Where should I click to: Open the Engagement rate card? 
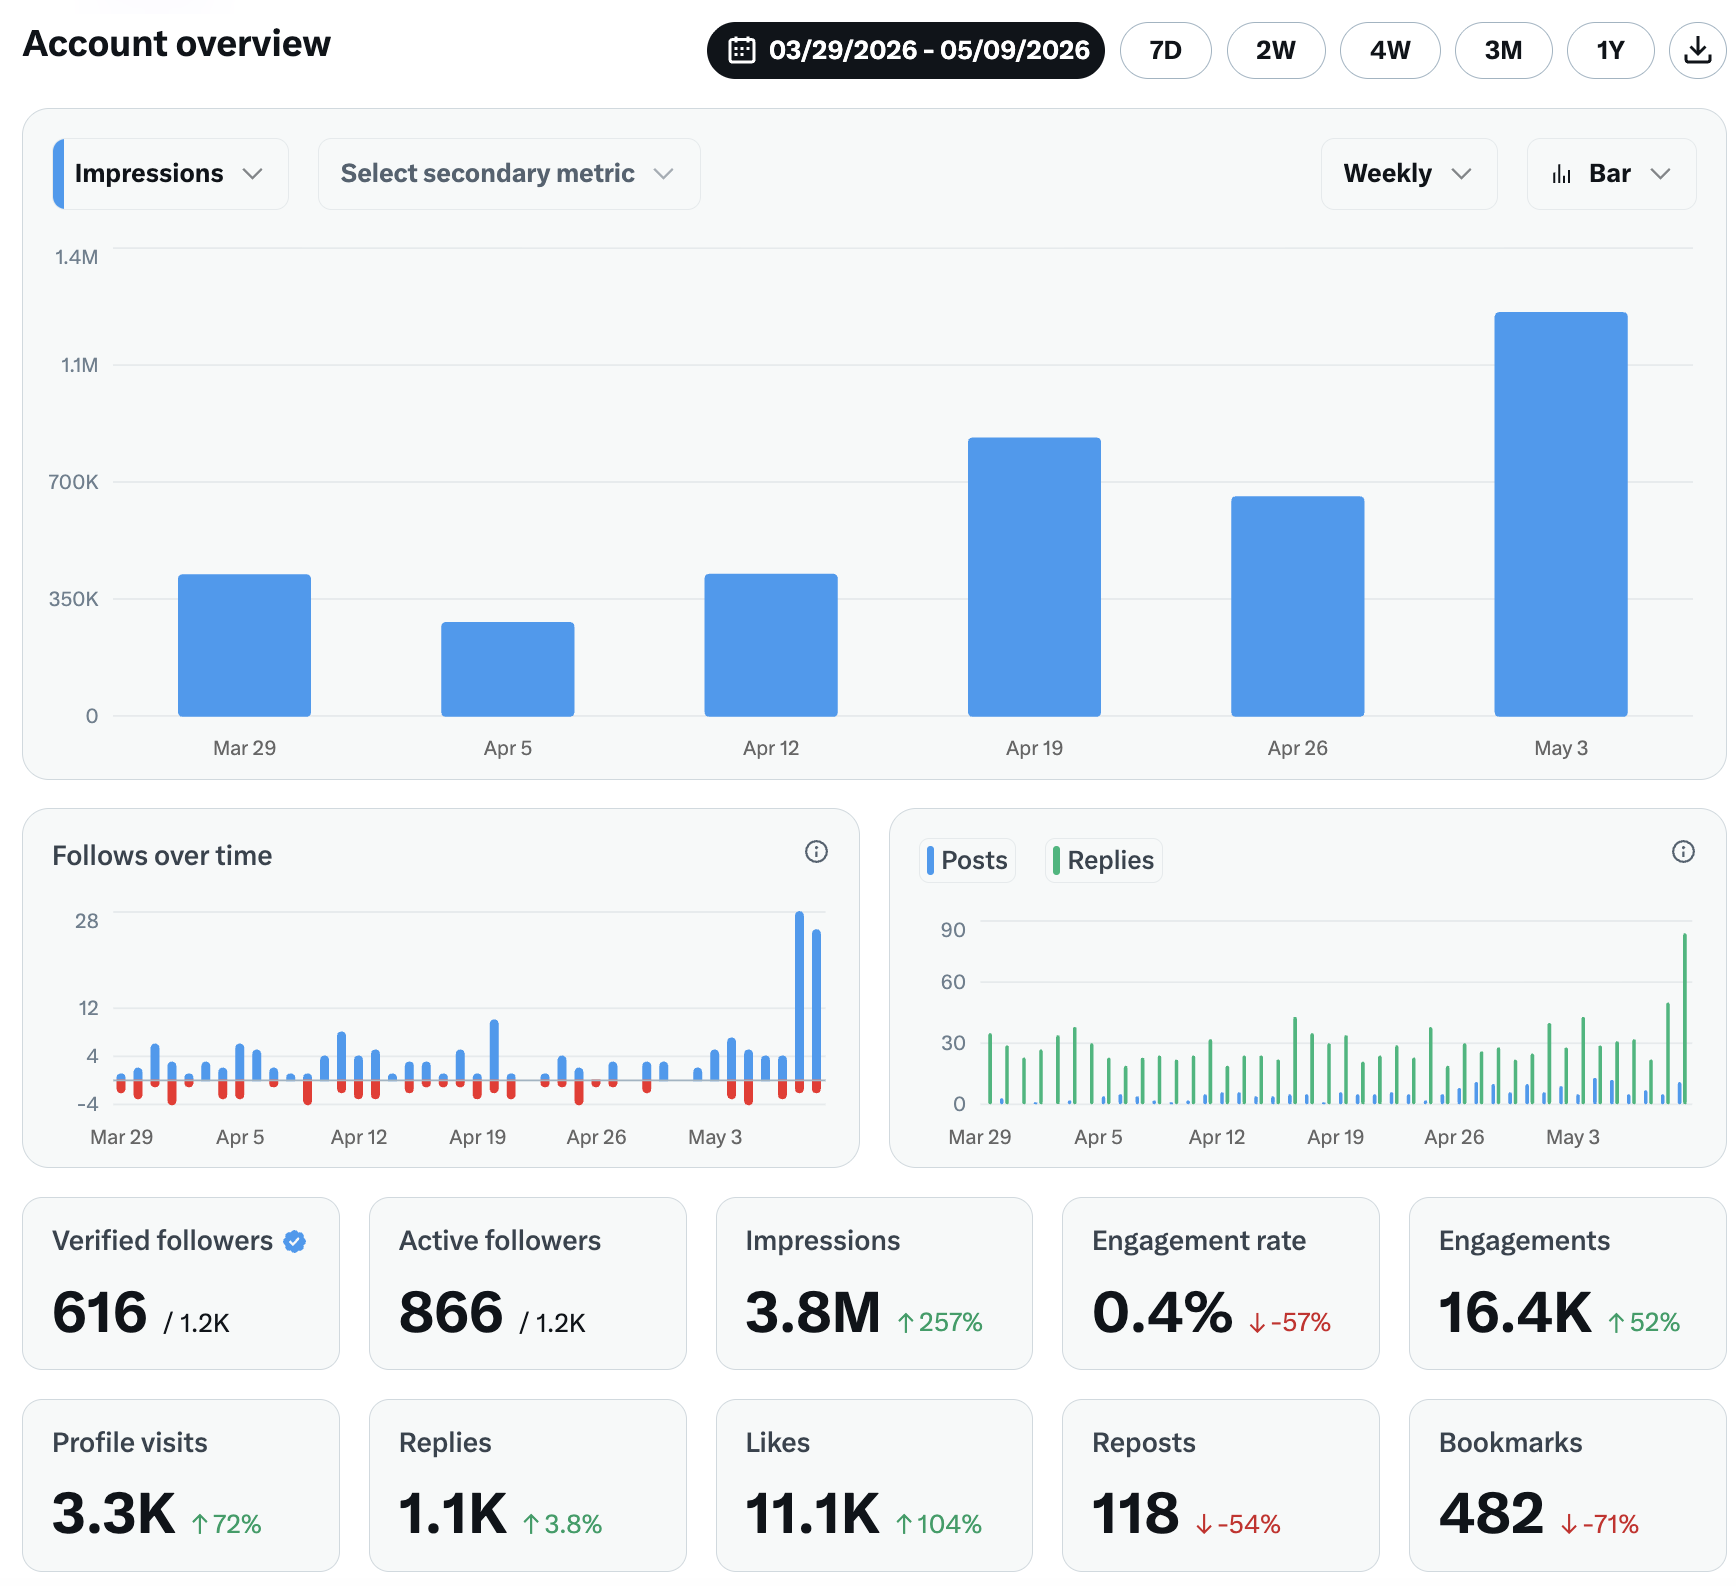[1221, 1283]
